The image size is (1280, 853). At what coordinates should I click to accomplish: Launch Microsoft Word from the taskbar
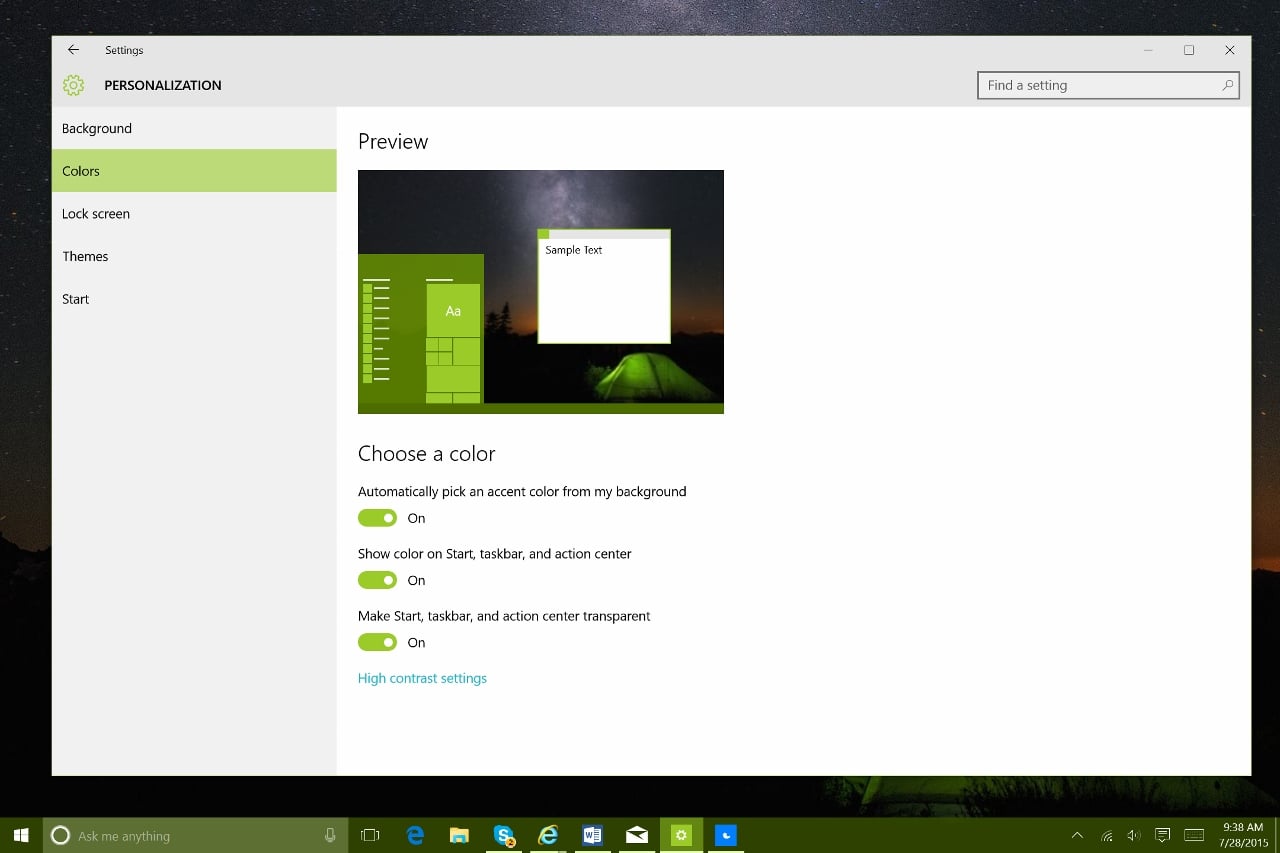tap(592, 834)
